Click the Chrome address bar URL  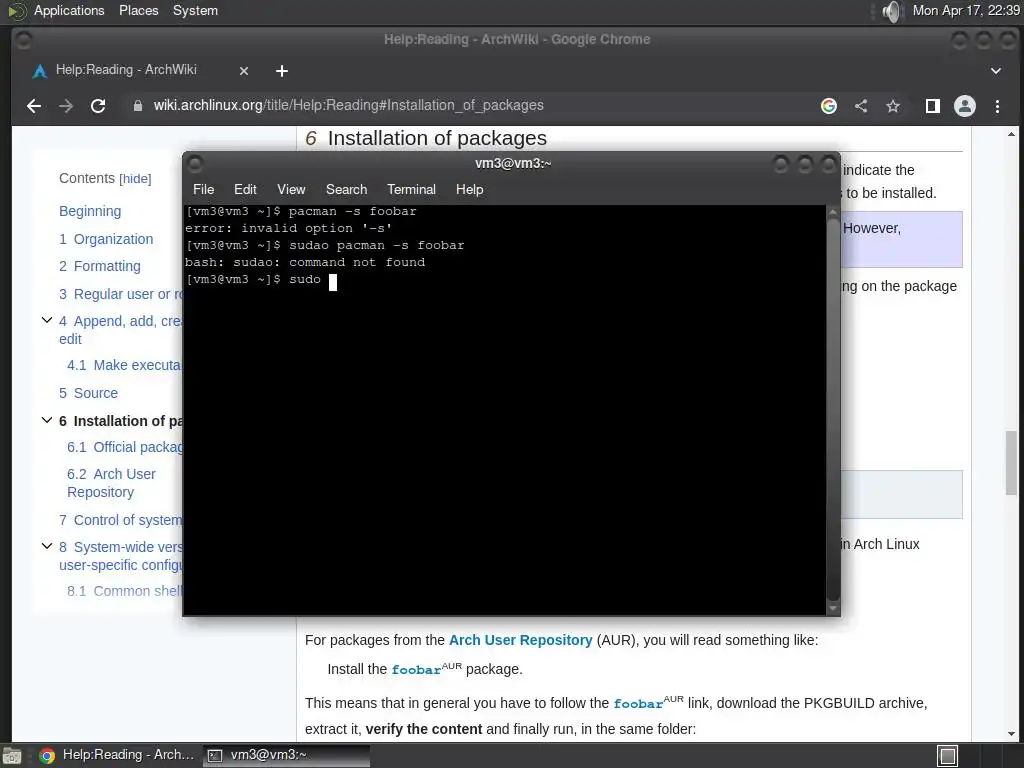(348, 106)
